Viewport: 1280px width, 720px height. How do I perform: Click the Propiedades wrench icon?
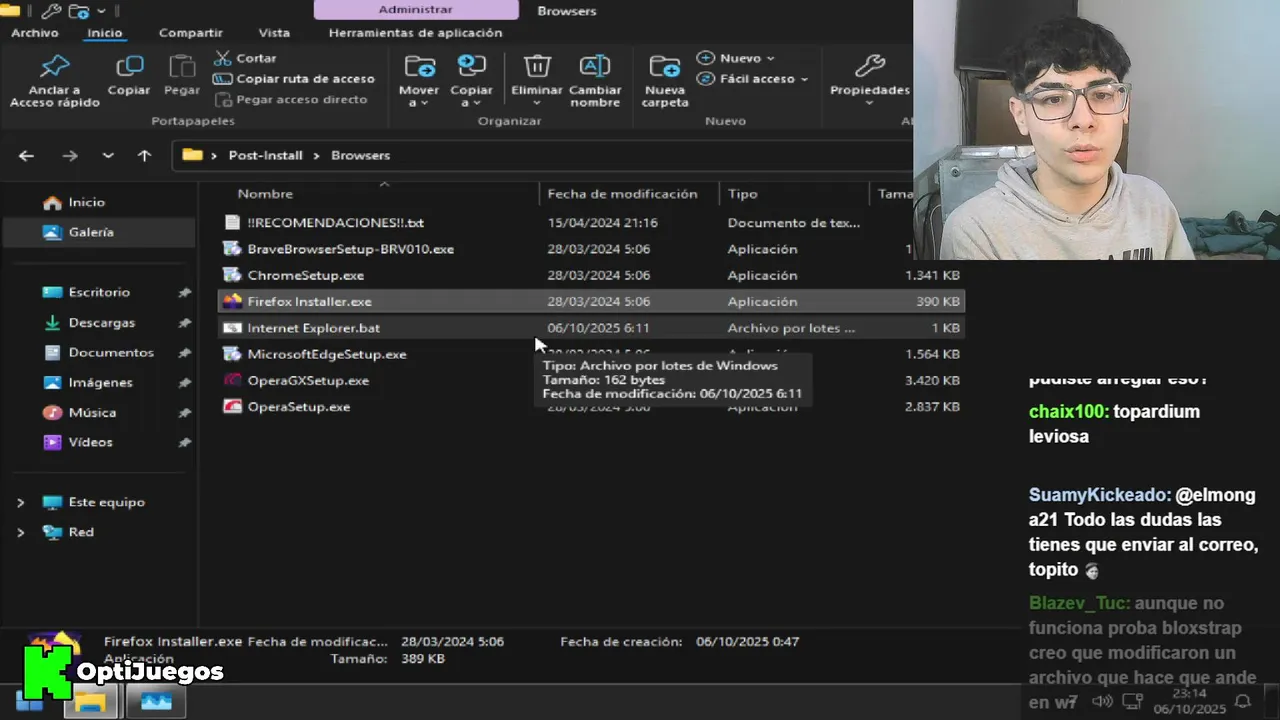tap(870, 66)
